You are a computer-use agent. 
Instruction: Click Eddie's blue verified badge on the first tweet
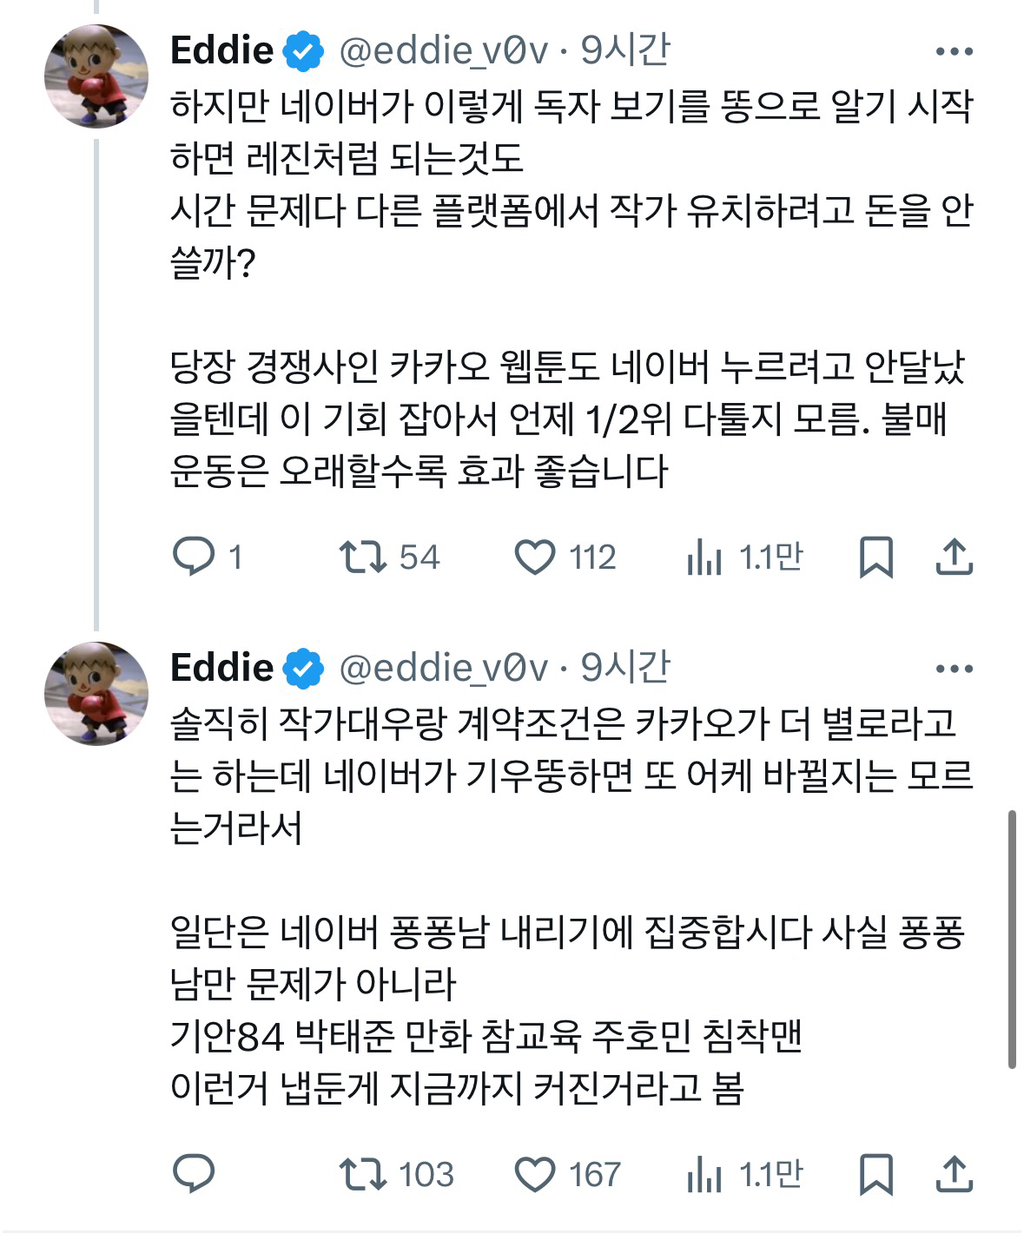[302, 49]
